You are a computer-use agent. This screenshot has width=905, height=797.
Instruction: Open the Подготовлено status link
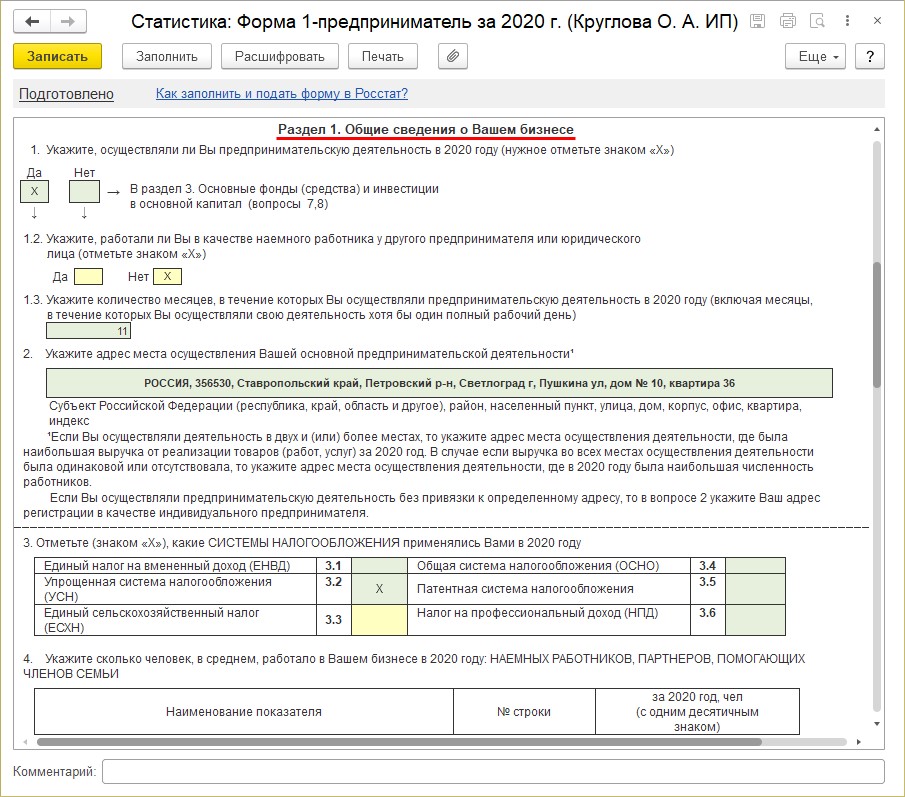pos(66,94)
